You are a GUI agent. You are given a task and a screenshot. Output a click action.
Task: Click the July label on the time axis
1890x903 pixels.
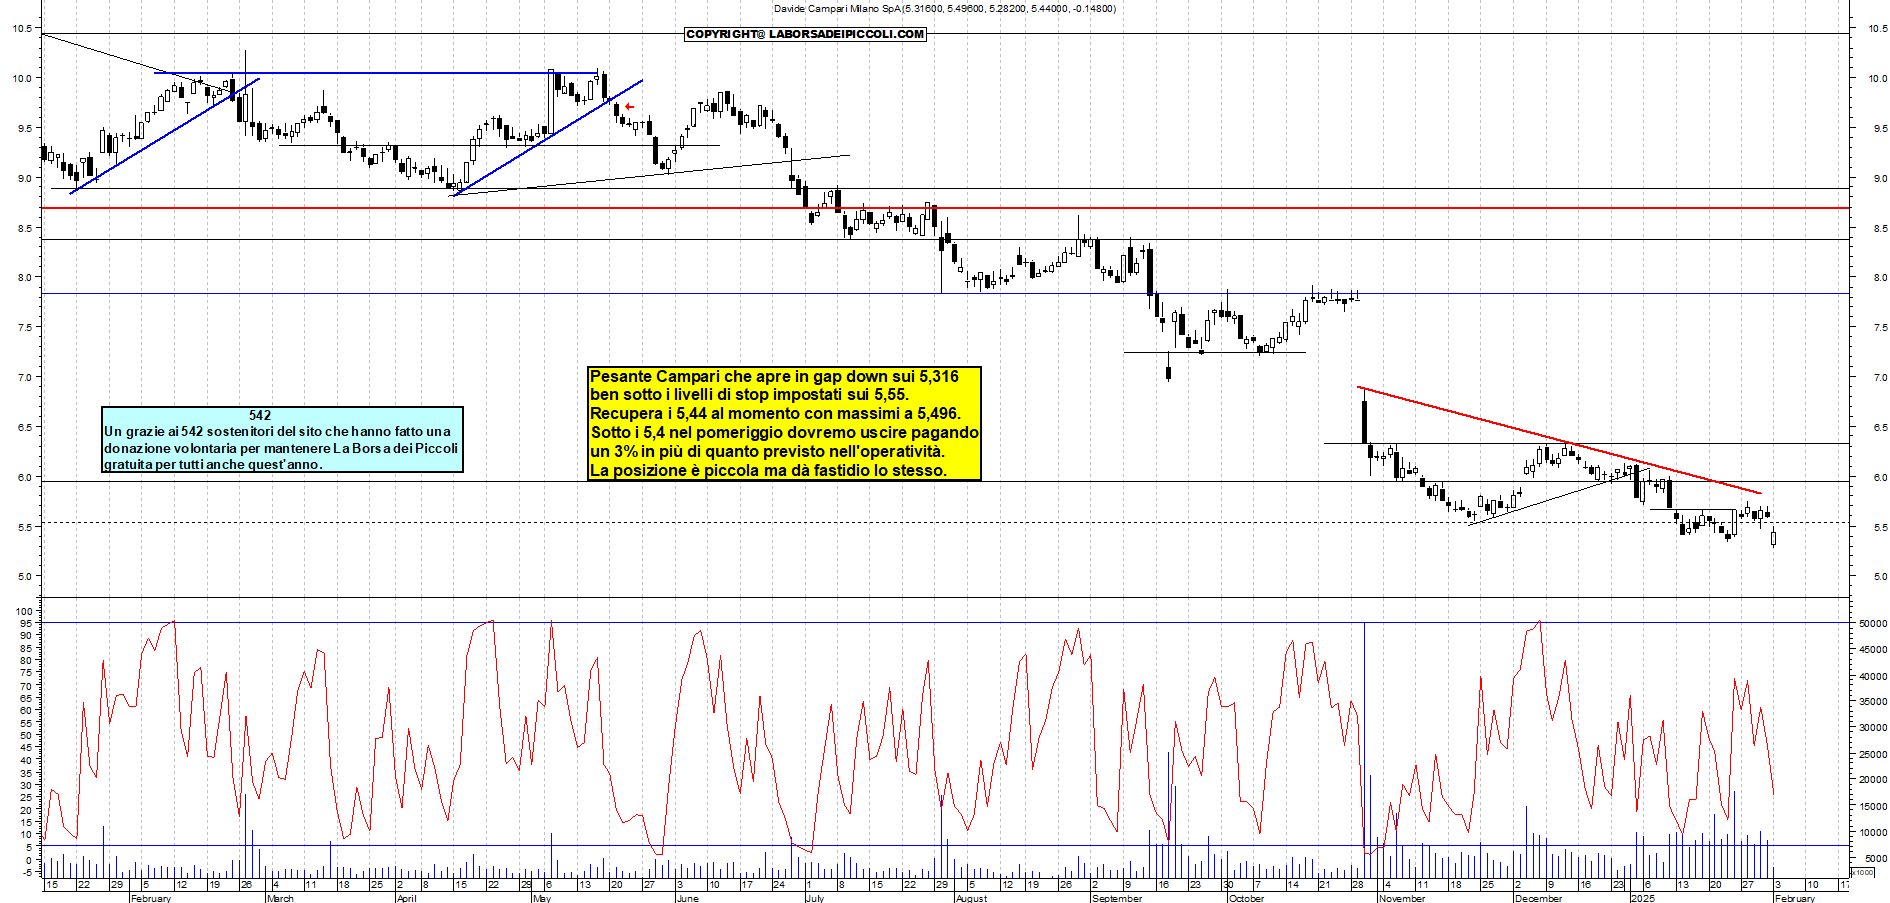coord(815,898)
